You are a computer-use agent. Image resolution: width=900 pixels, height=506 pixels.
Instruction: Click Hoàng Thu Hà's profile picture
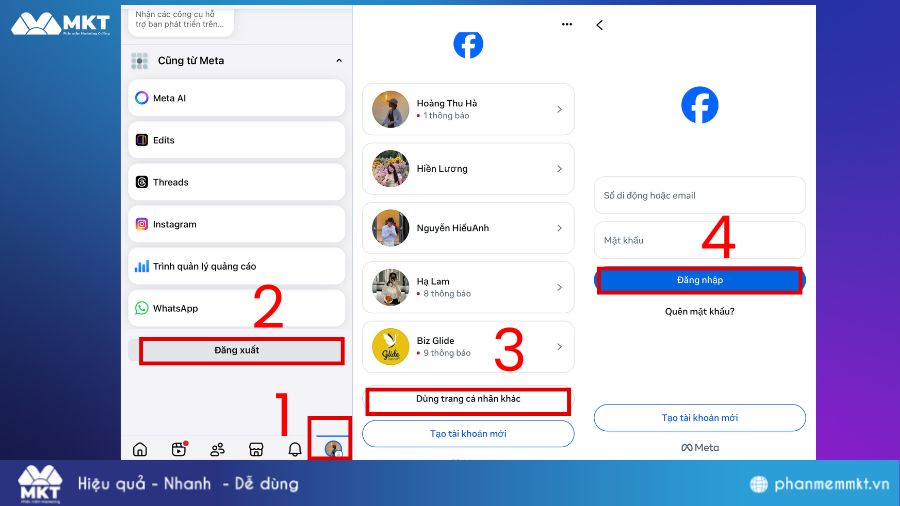click(390, 109)
